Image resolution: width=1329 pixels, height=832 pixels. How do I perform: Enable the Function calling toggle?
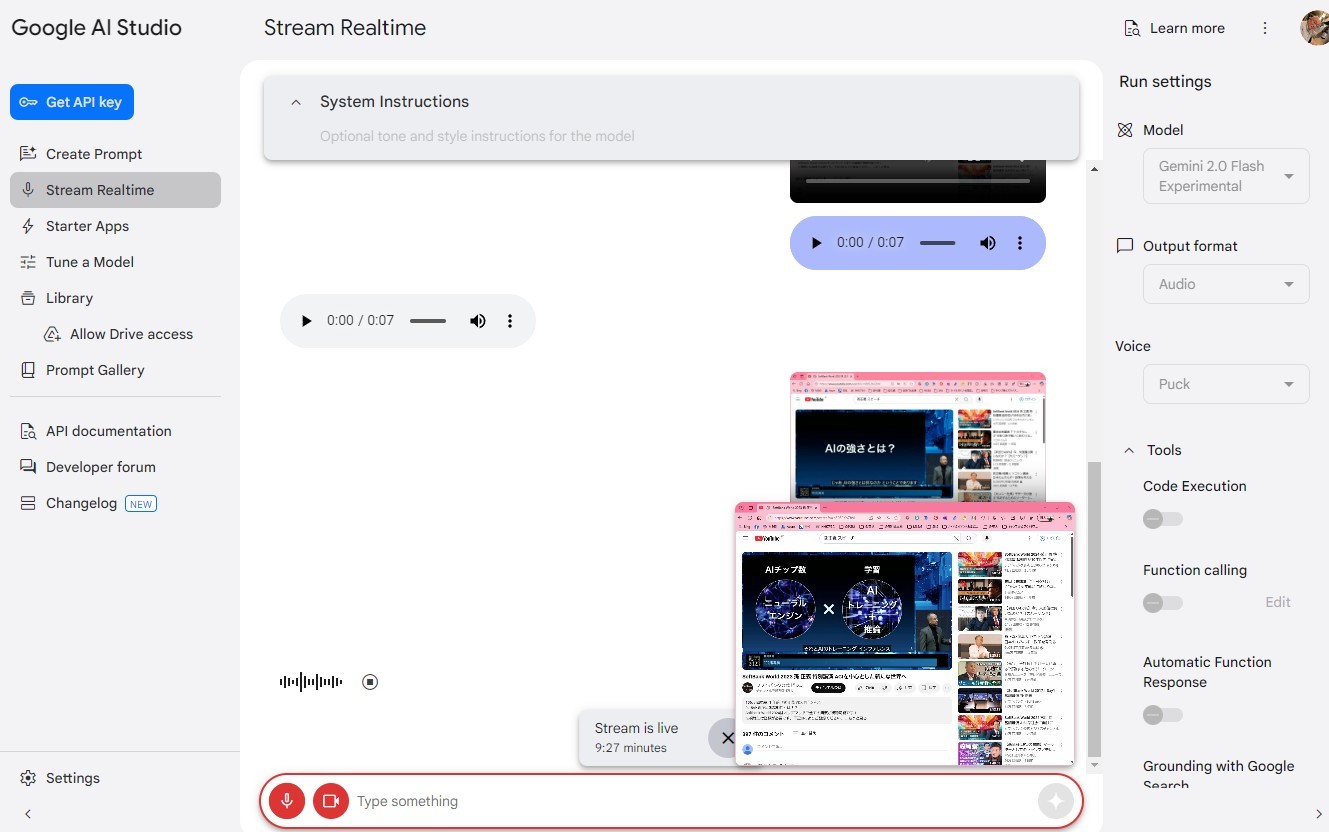[x=1162, y=603]
